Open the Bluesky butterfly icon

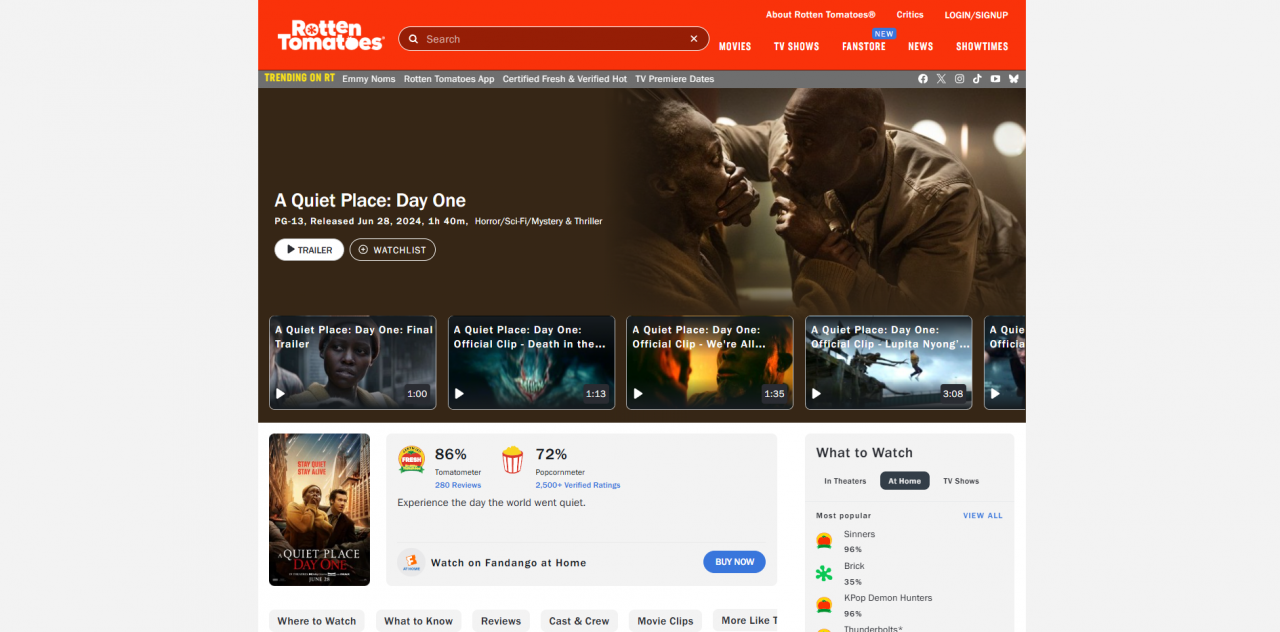[1013, 79]
